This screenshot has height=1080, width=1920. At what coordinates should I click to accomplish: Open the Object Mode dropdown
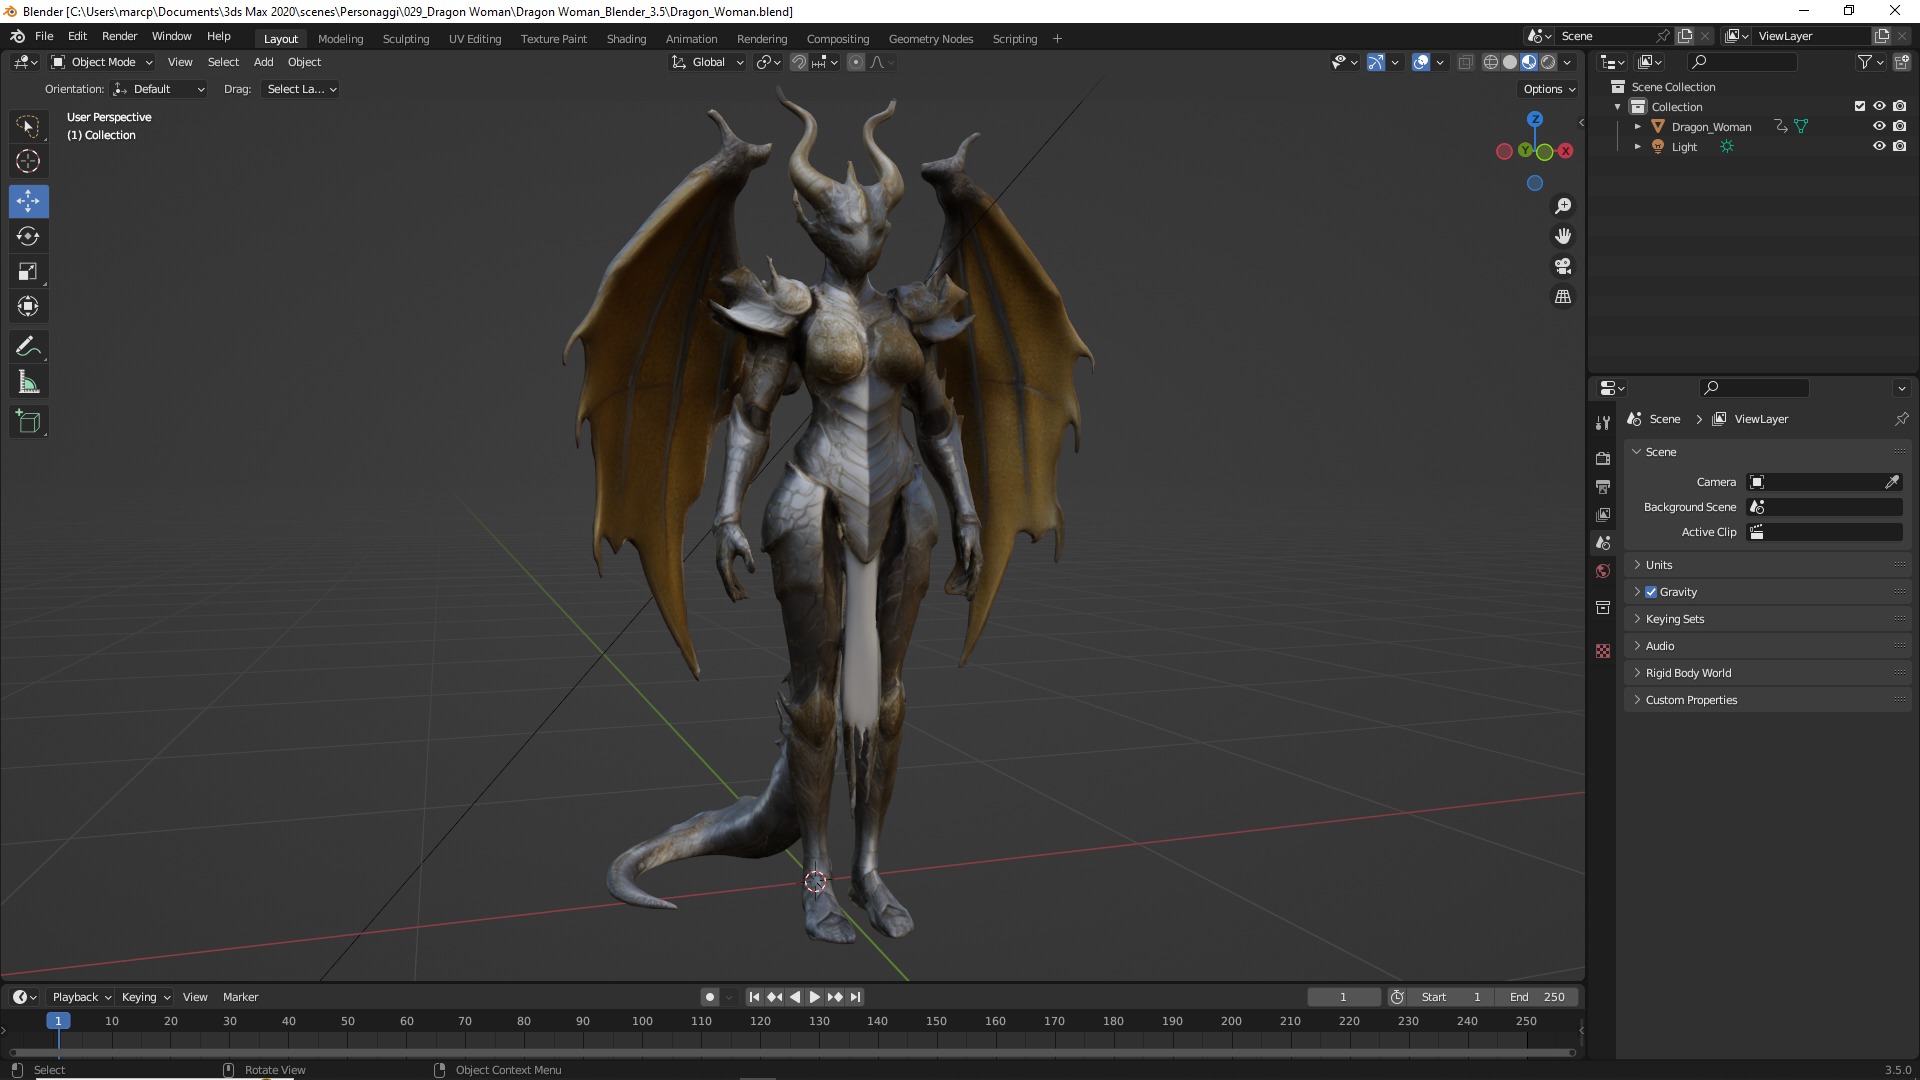(102, 62)
